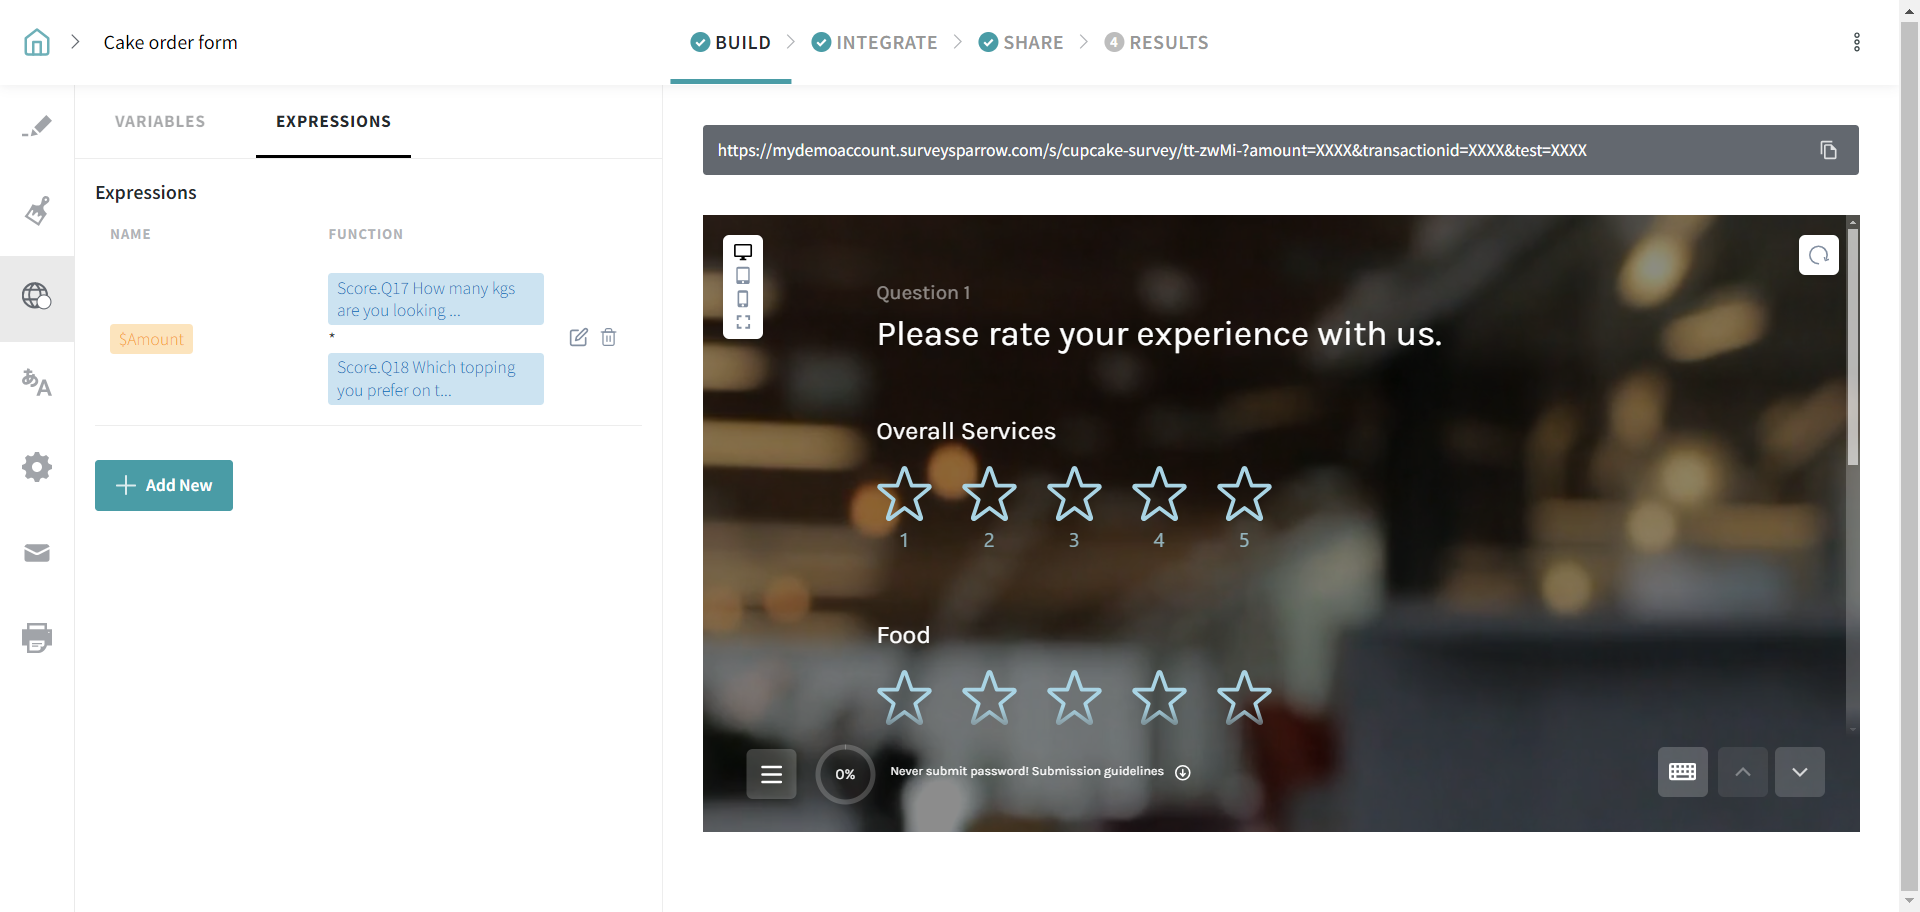Viewport: 1920px width, 912px height.
Task: Open the translate languages icon in sidebar
Action: [37, 382]
